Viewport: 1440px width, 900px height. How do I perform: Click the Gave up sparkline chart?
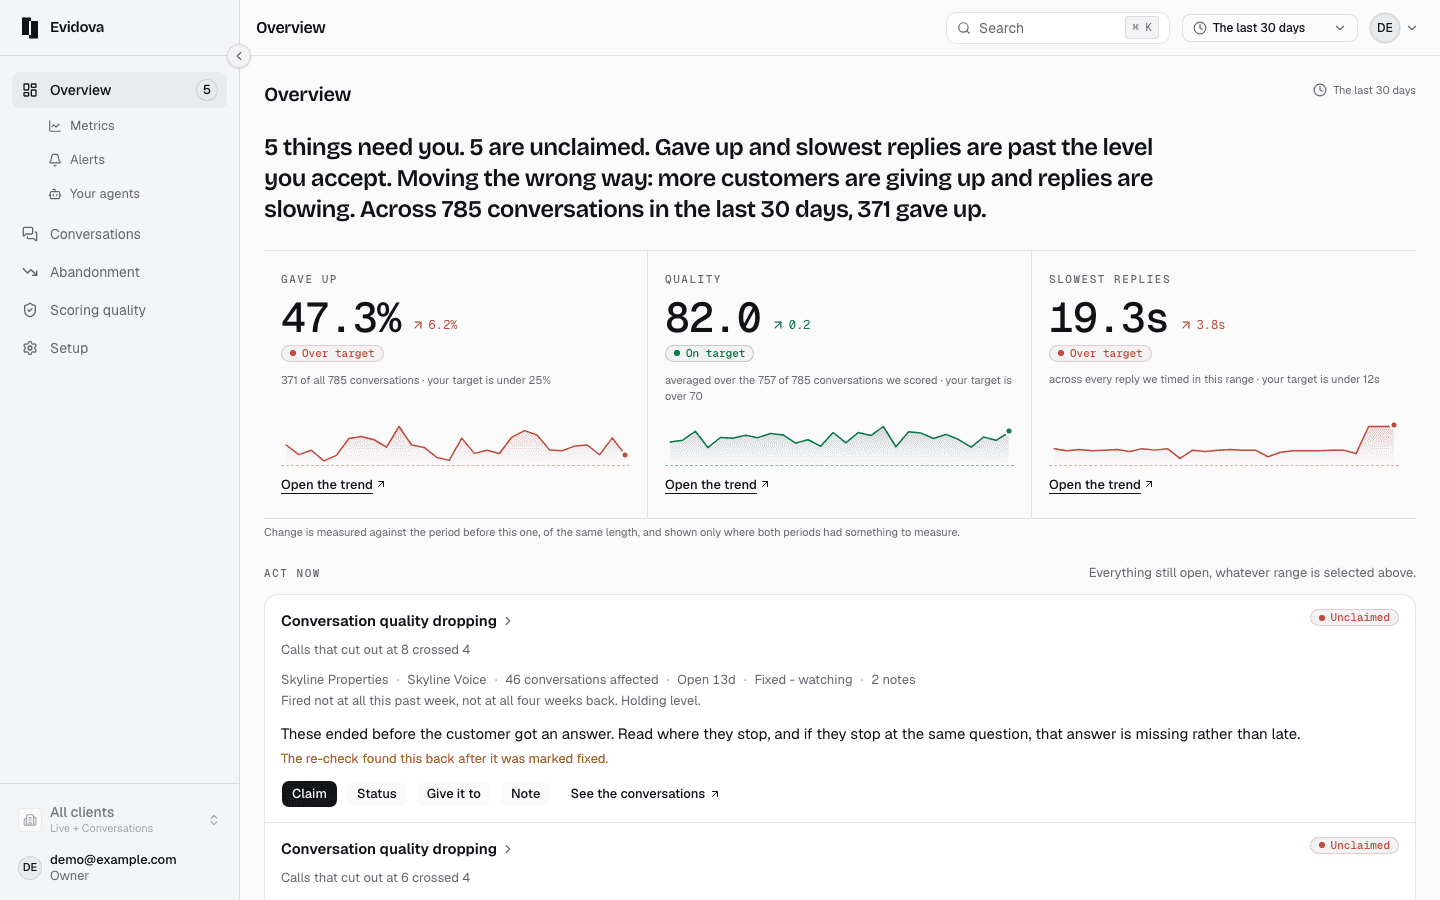click(x=456, y=443)
